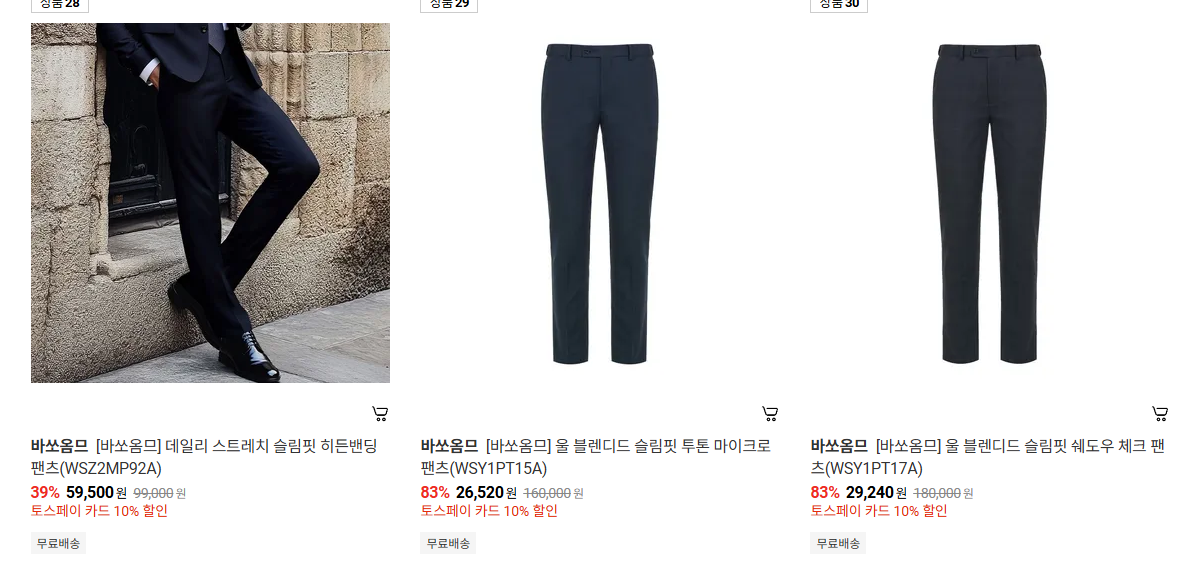Add the WSZ2MP92A hidden-banding pants to cart
The height and width of the screenshot is (564, 1195).
point(380,414)
